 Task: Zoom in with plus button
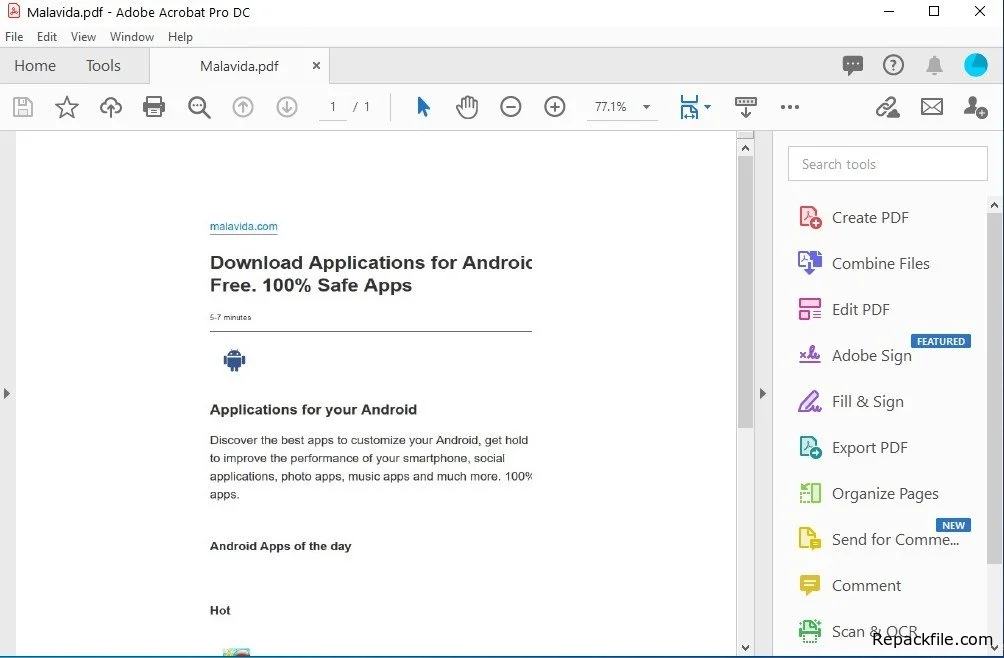coord(555,107)
